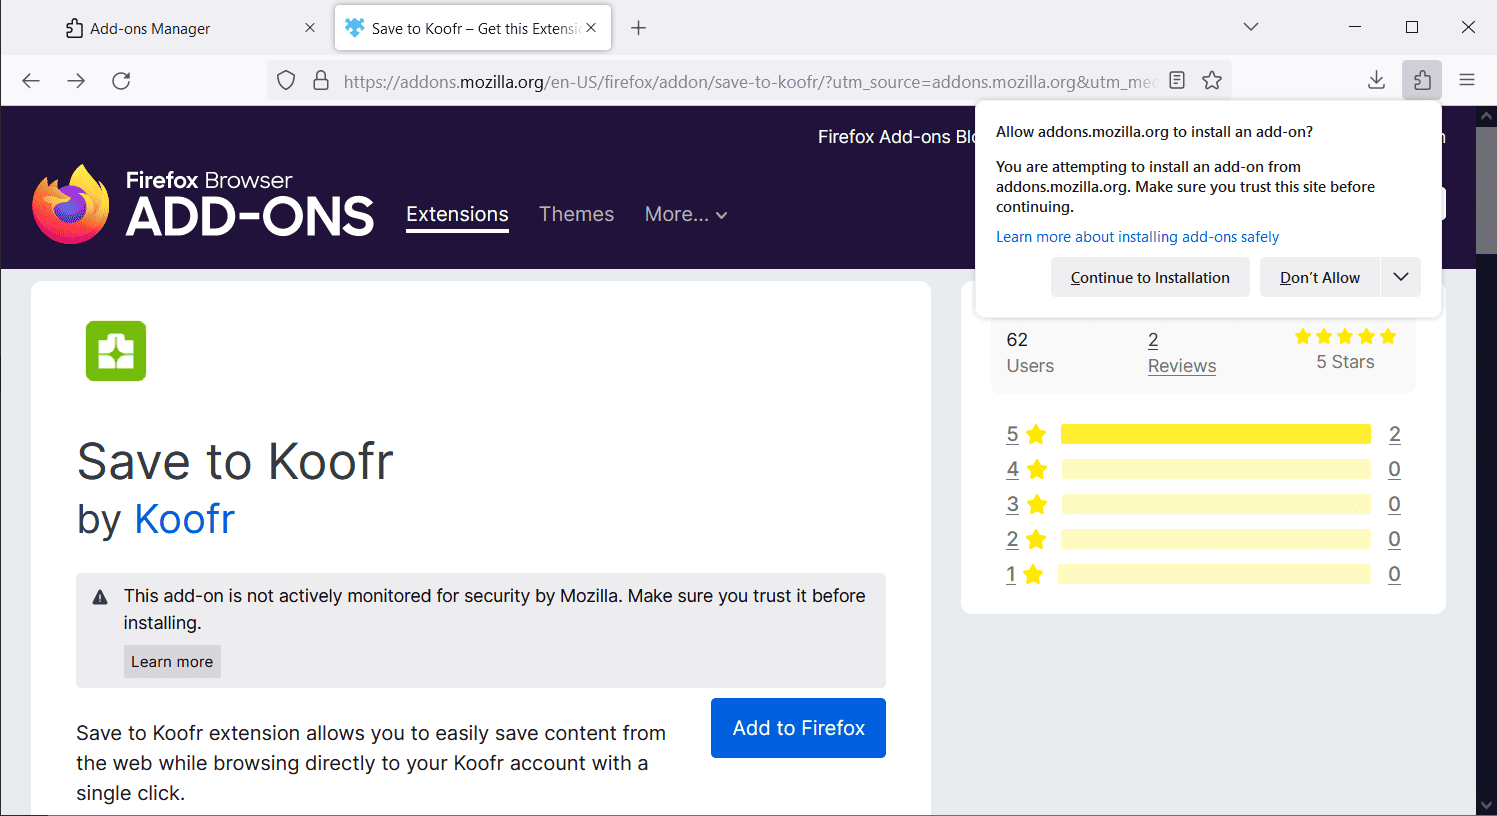Click the page vertical scrollbar thumb
This screenshot has width=1497, height=816.
click(x=1486, y=190)
